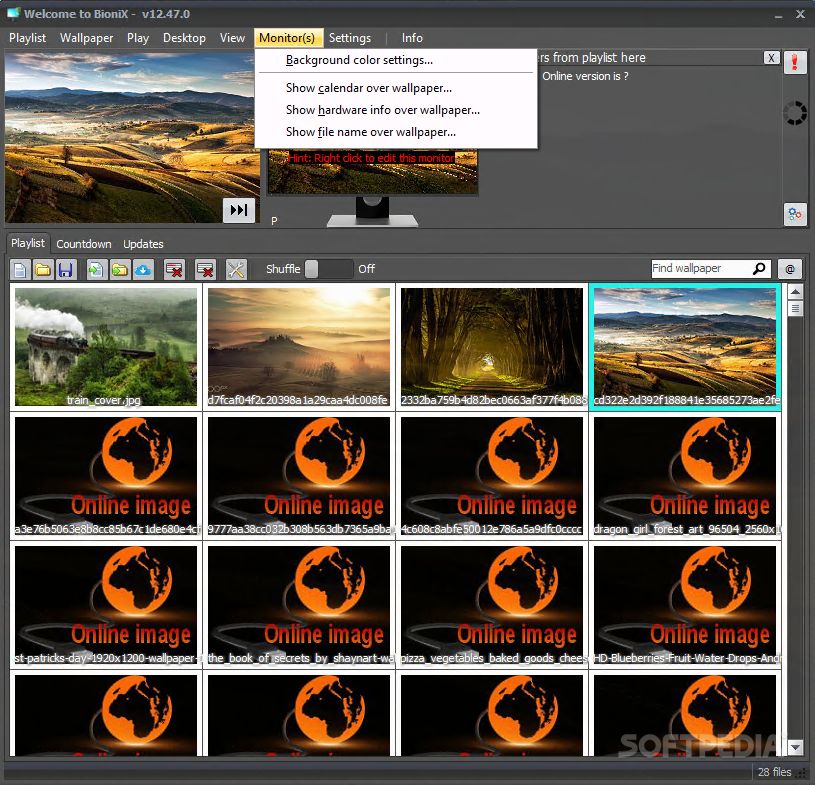Close the BioniX window
815x785 pixels.
[x=800, y=15]
